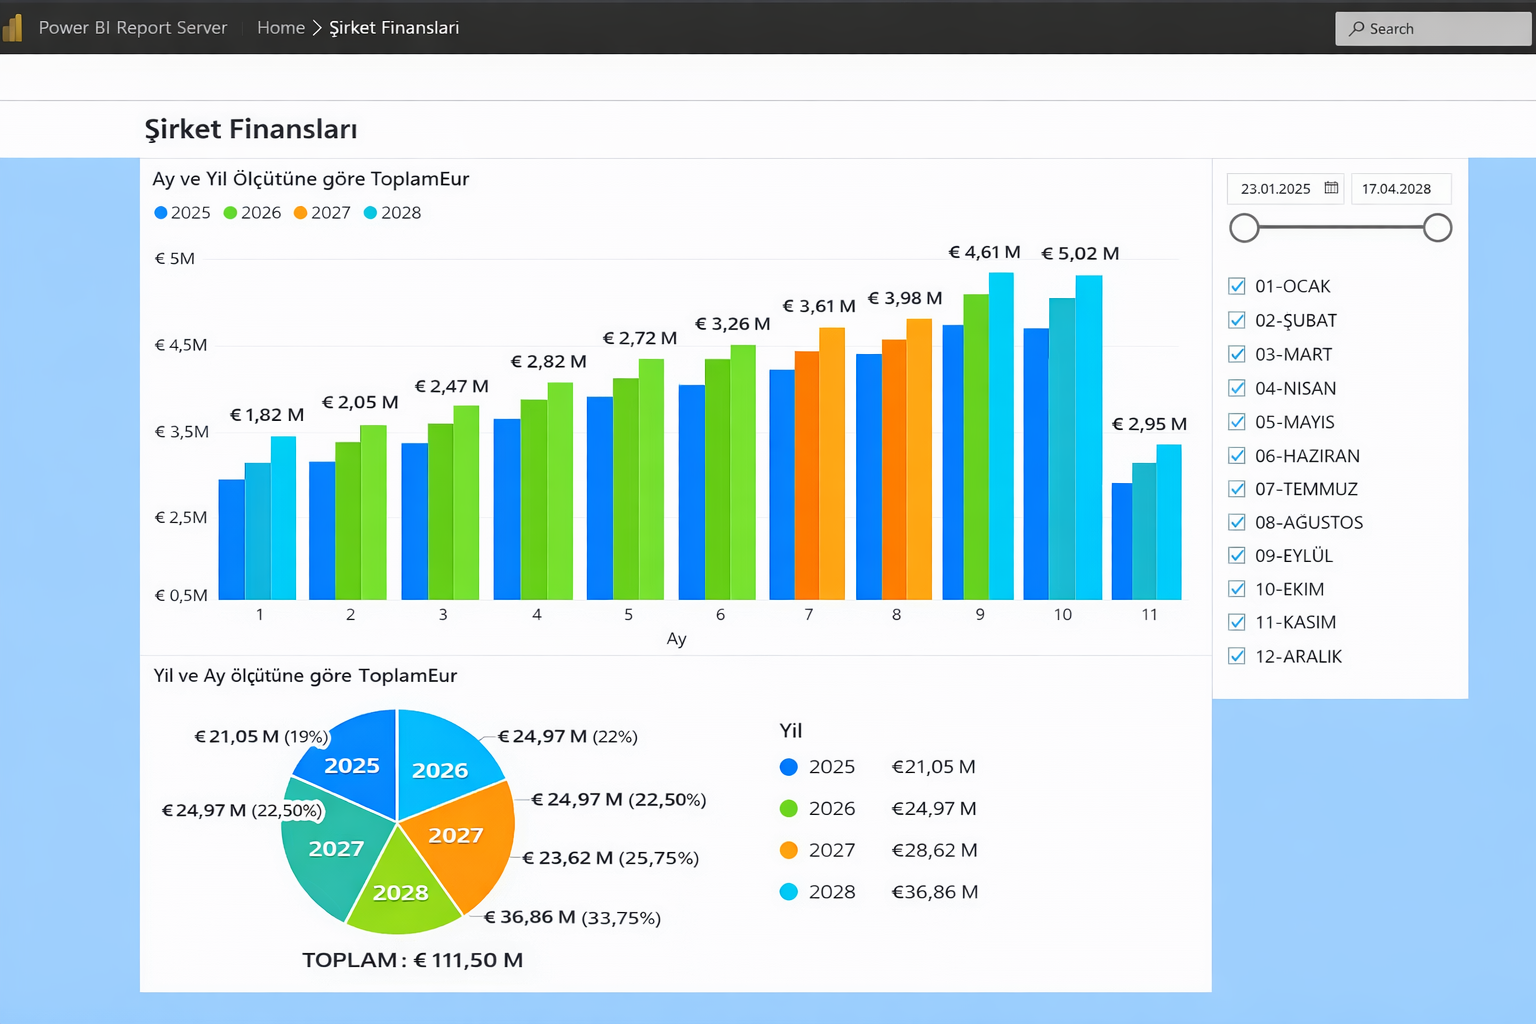Image resolution: width=1536 pixels, height=1024 pixels.
Task: Click the '€ 3,98 M' bar data label
Action: 905,299
